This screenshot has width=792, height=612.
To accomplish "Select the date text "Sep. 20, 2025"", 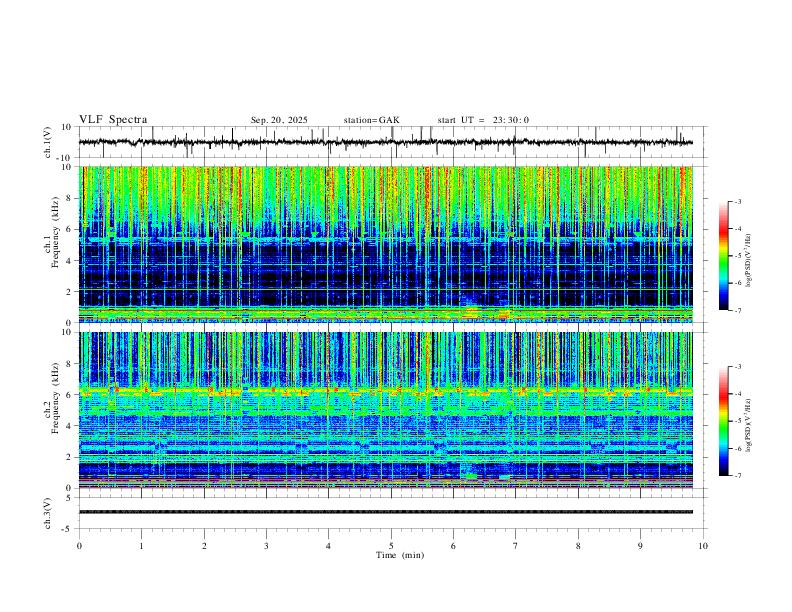I will [279, 120].
